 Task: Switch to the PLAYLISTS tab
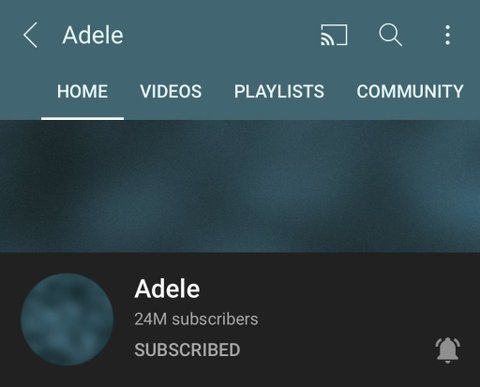(279, 91)
